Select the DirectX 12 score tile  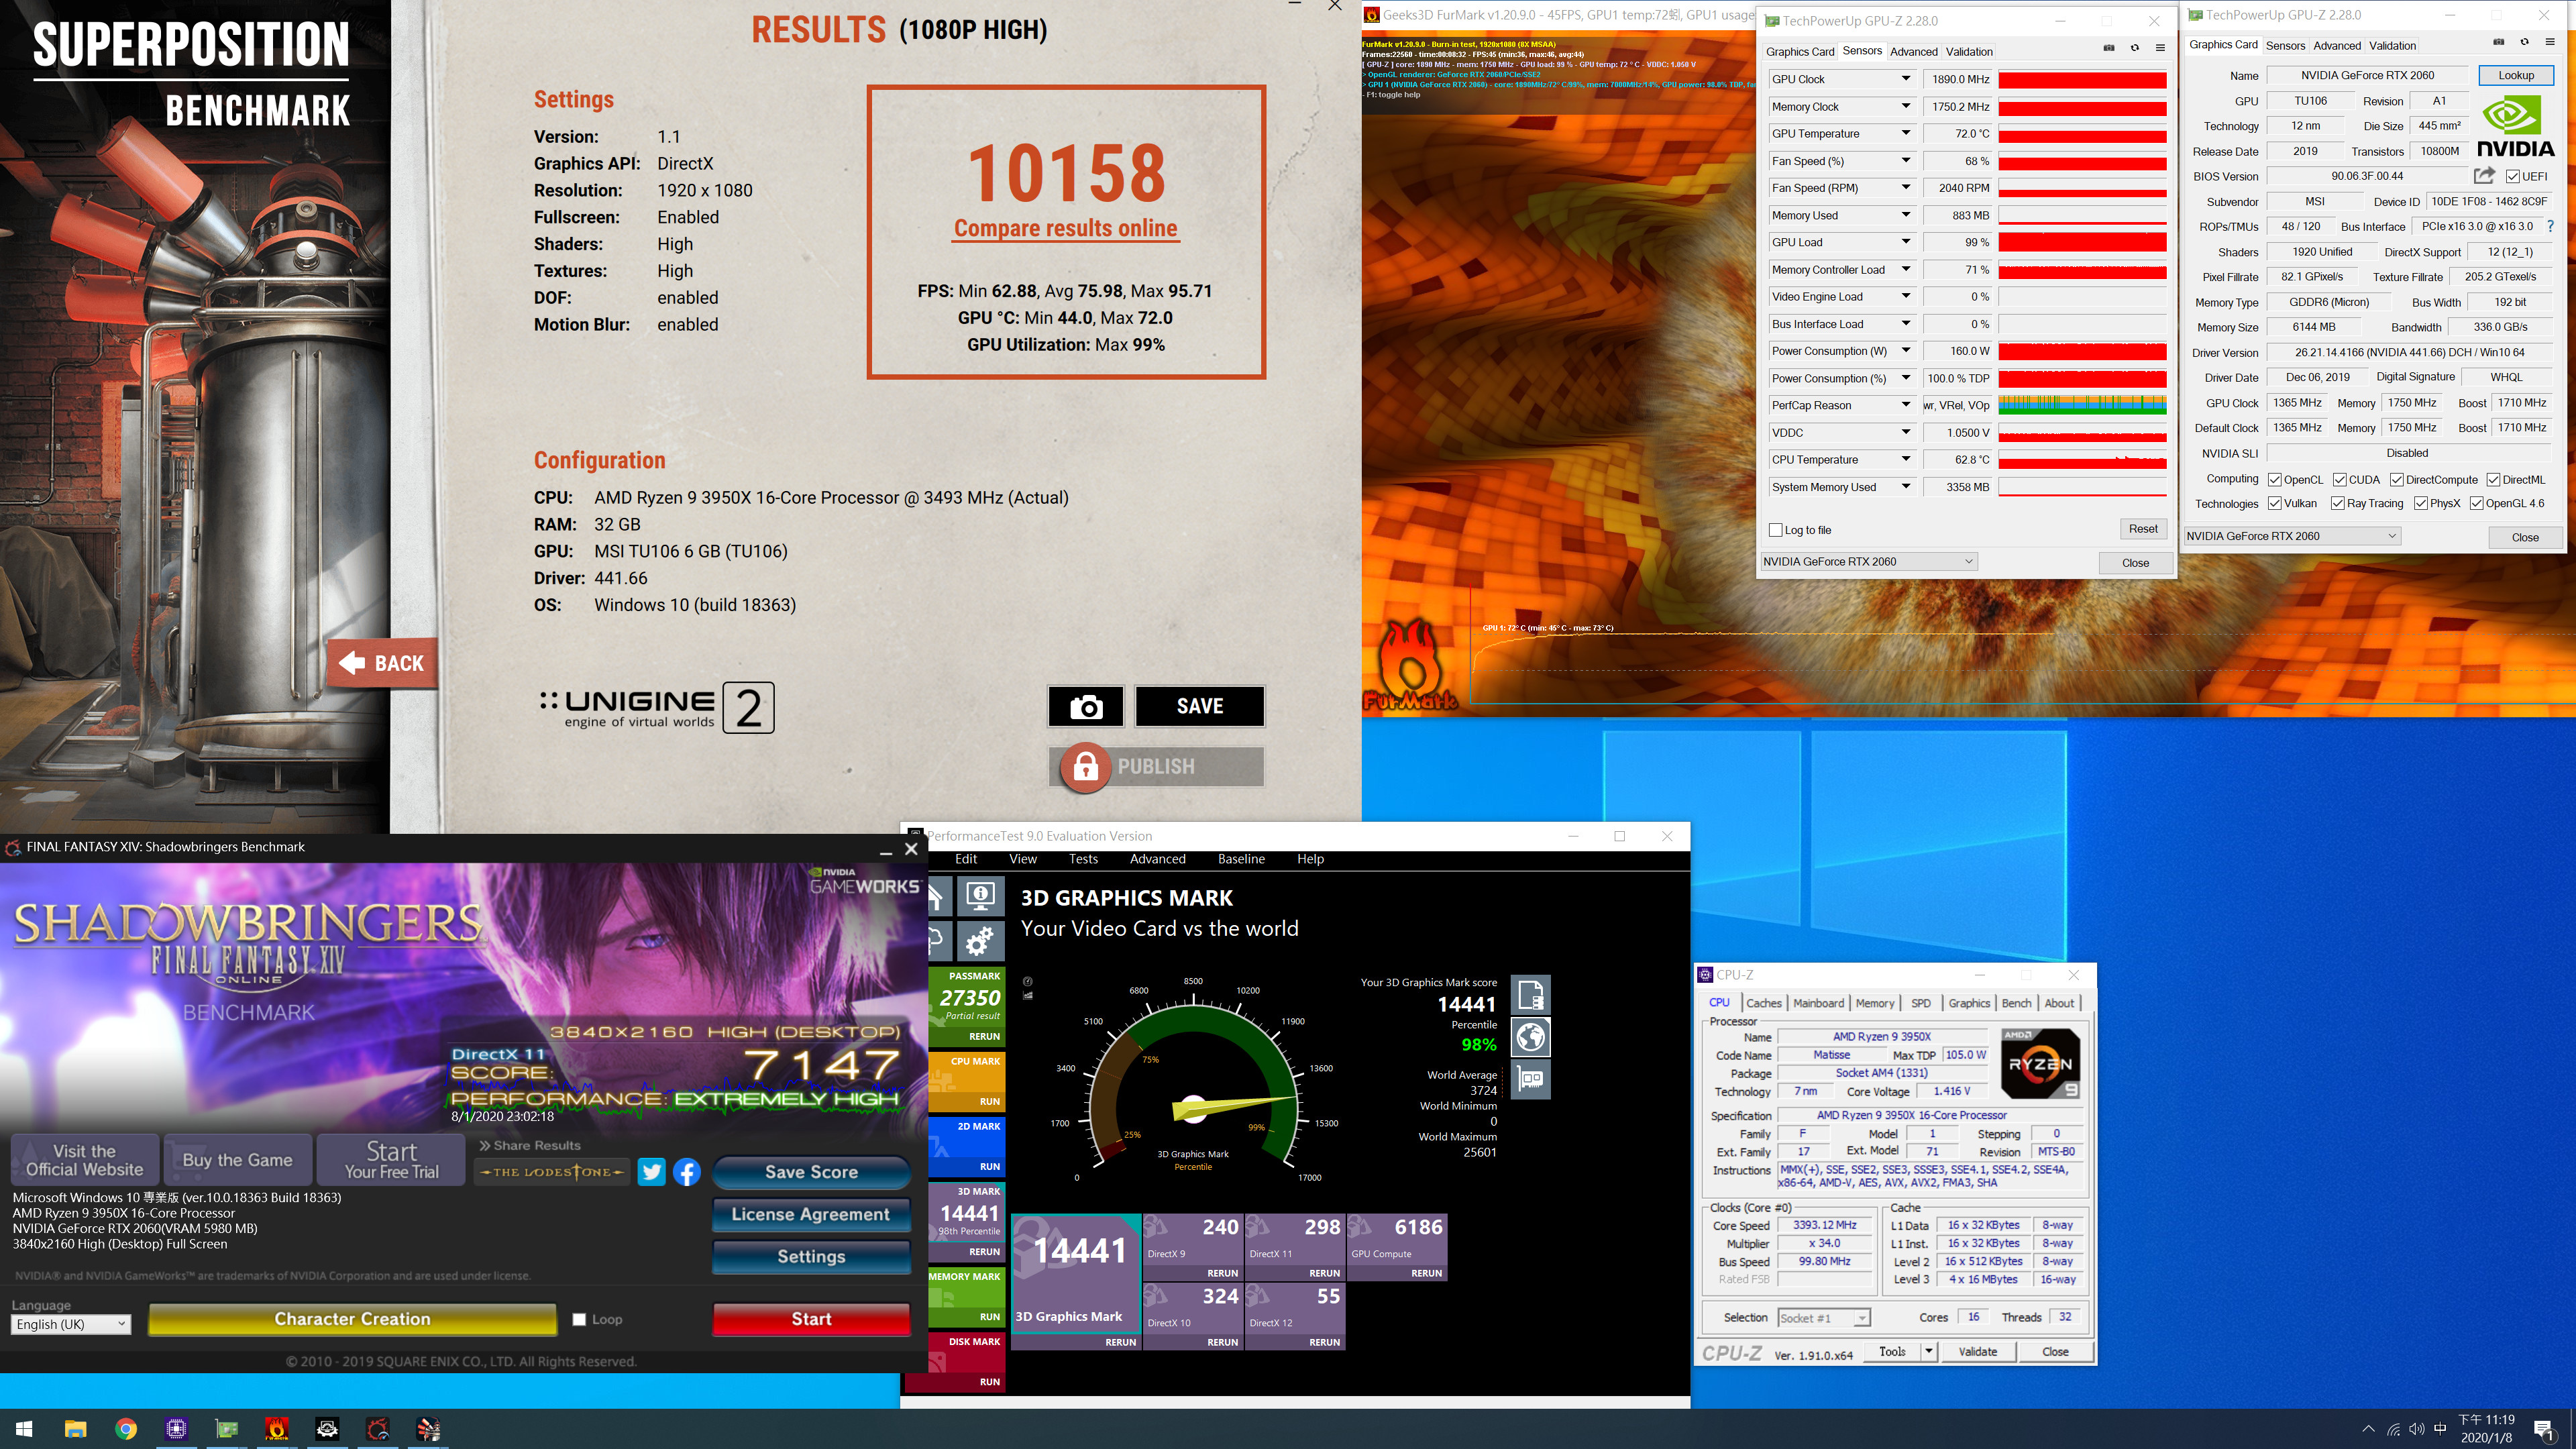pyautogui.click(x=1294, y=1316)
